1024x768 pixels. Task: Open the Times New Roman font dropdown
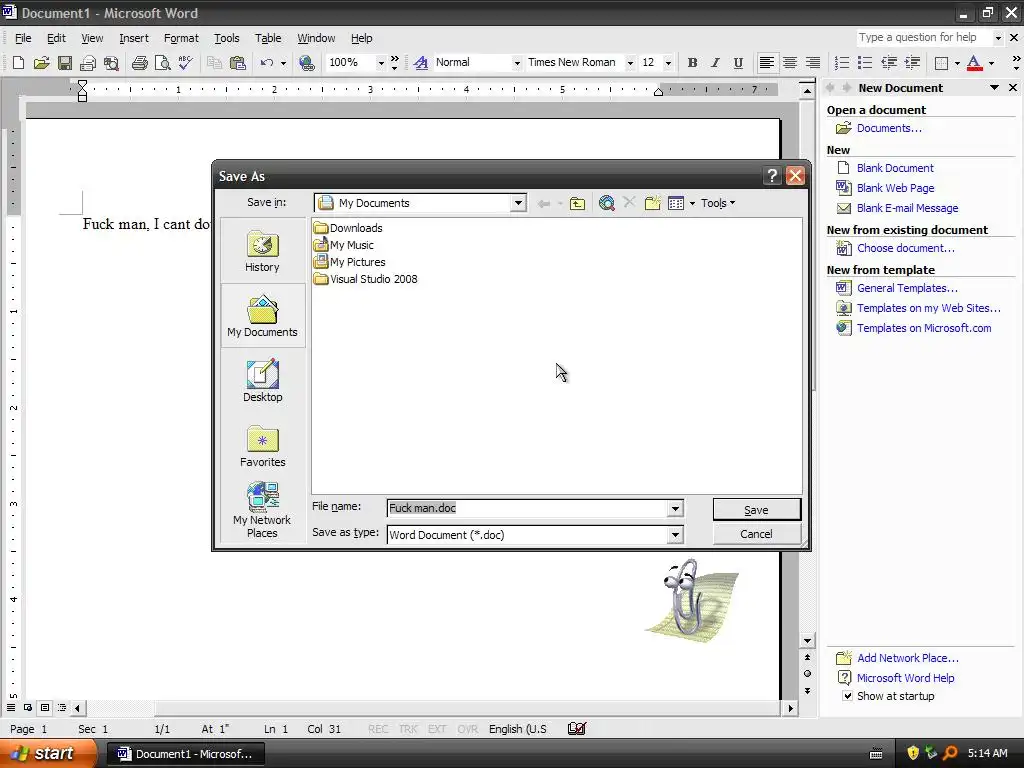point(630,63)
